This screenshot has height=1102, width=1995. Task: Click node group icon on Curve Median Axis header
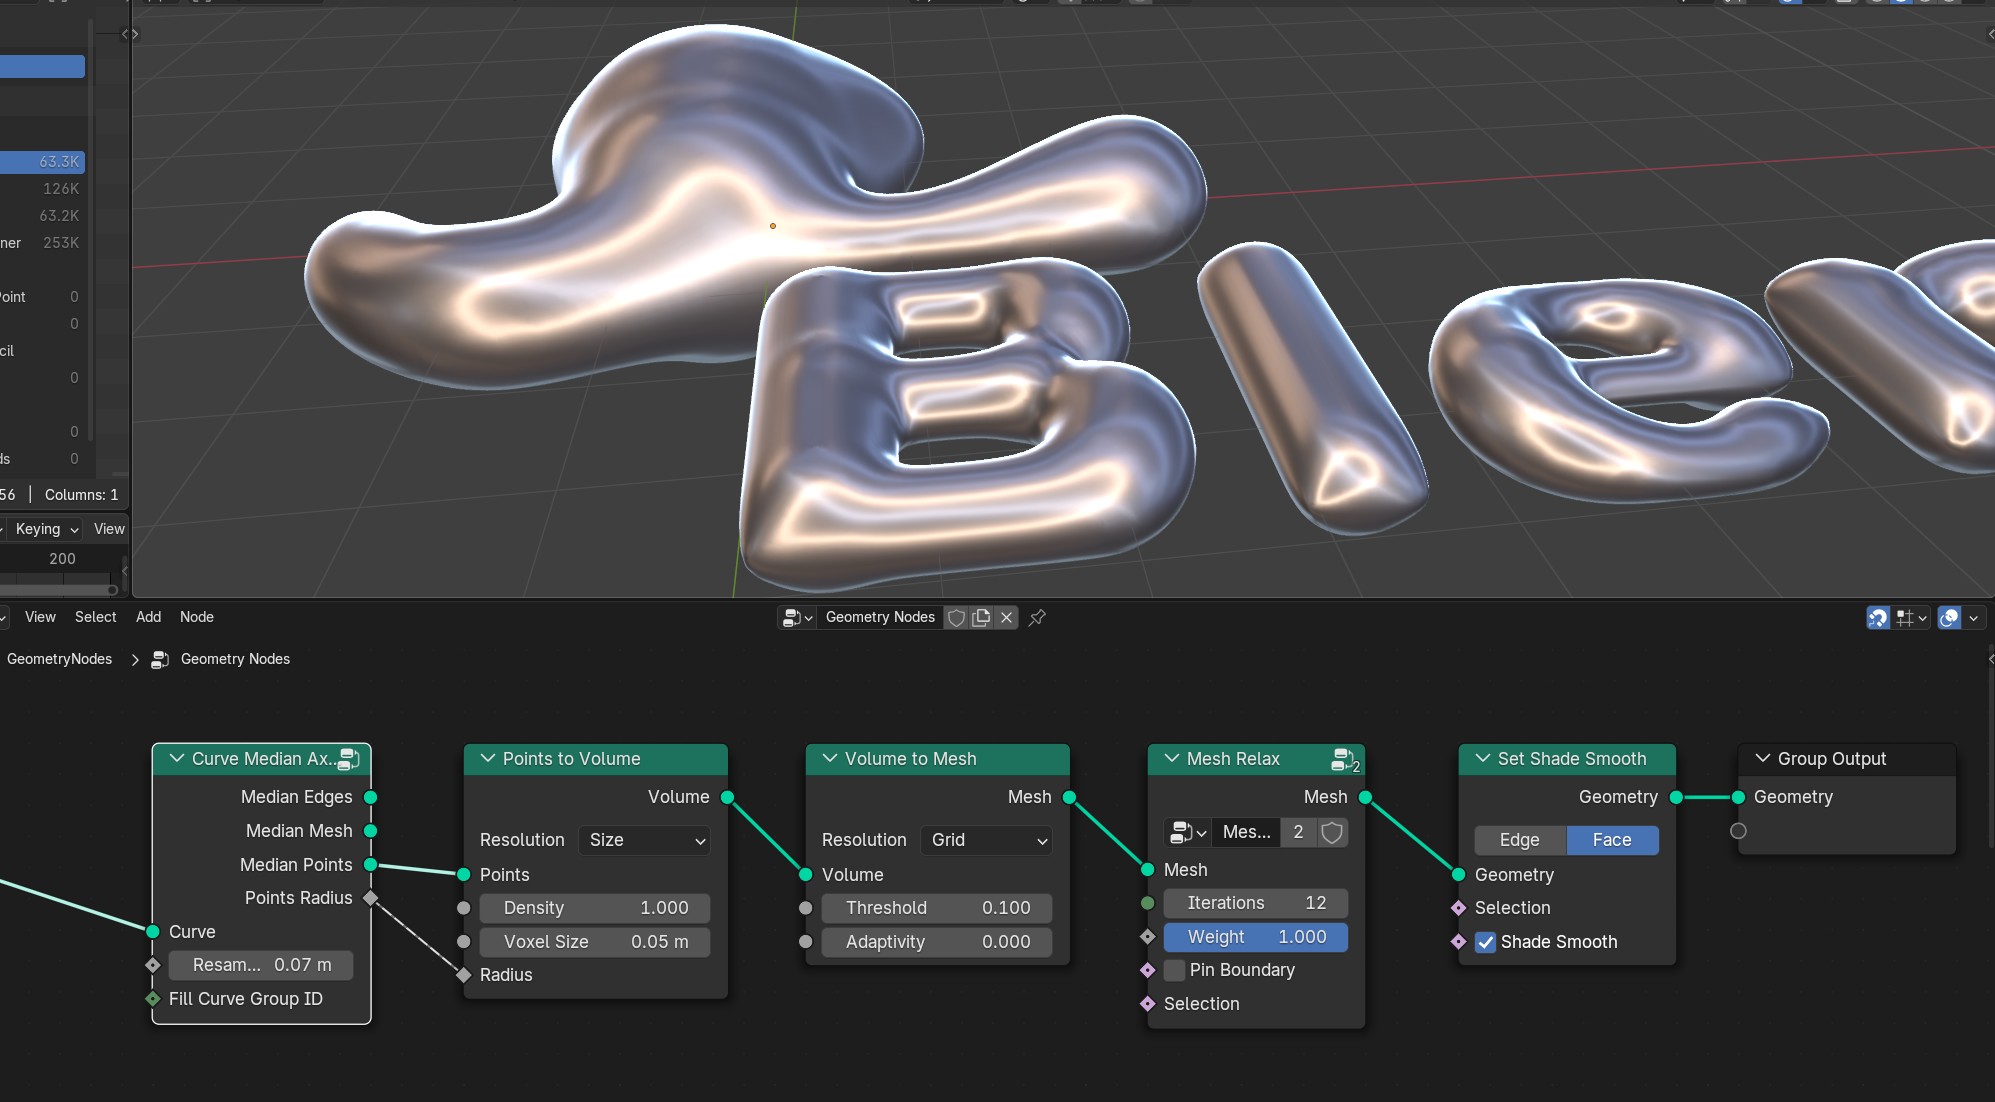349,759
